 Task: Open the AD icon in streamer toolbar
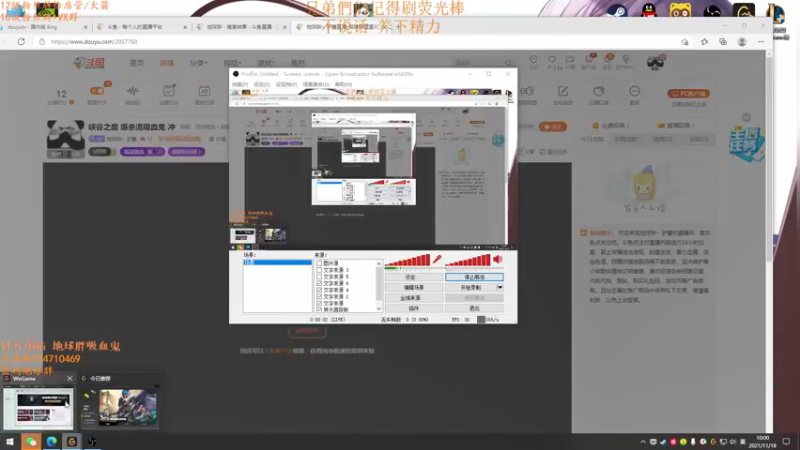tap(204, 91)
